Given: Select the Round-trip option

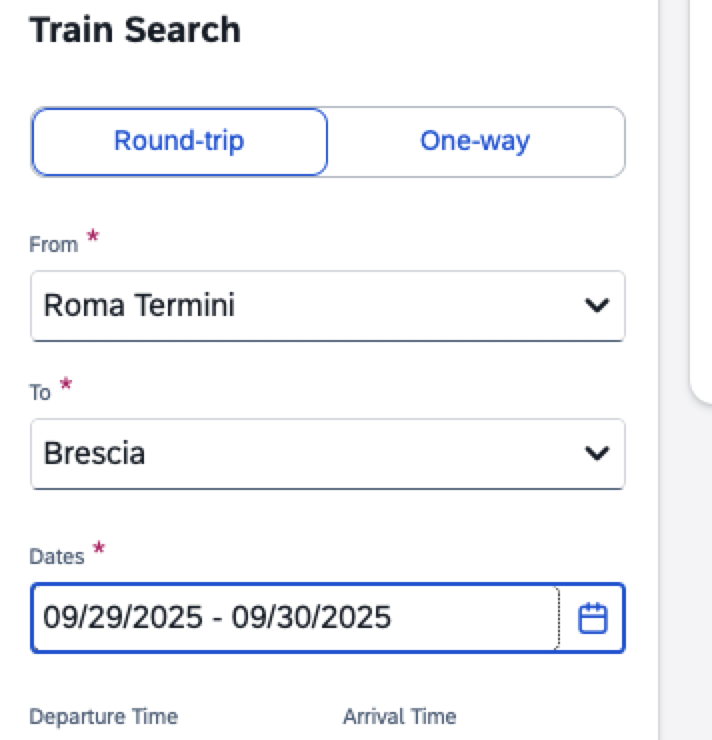Looking at the screenshot, I should coord(179,141).
